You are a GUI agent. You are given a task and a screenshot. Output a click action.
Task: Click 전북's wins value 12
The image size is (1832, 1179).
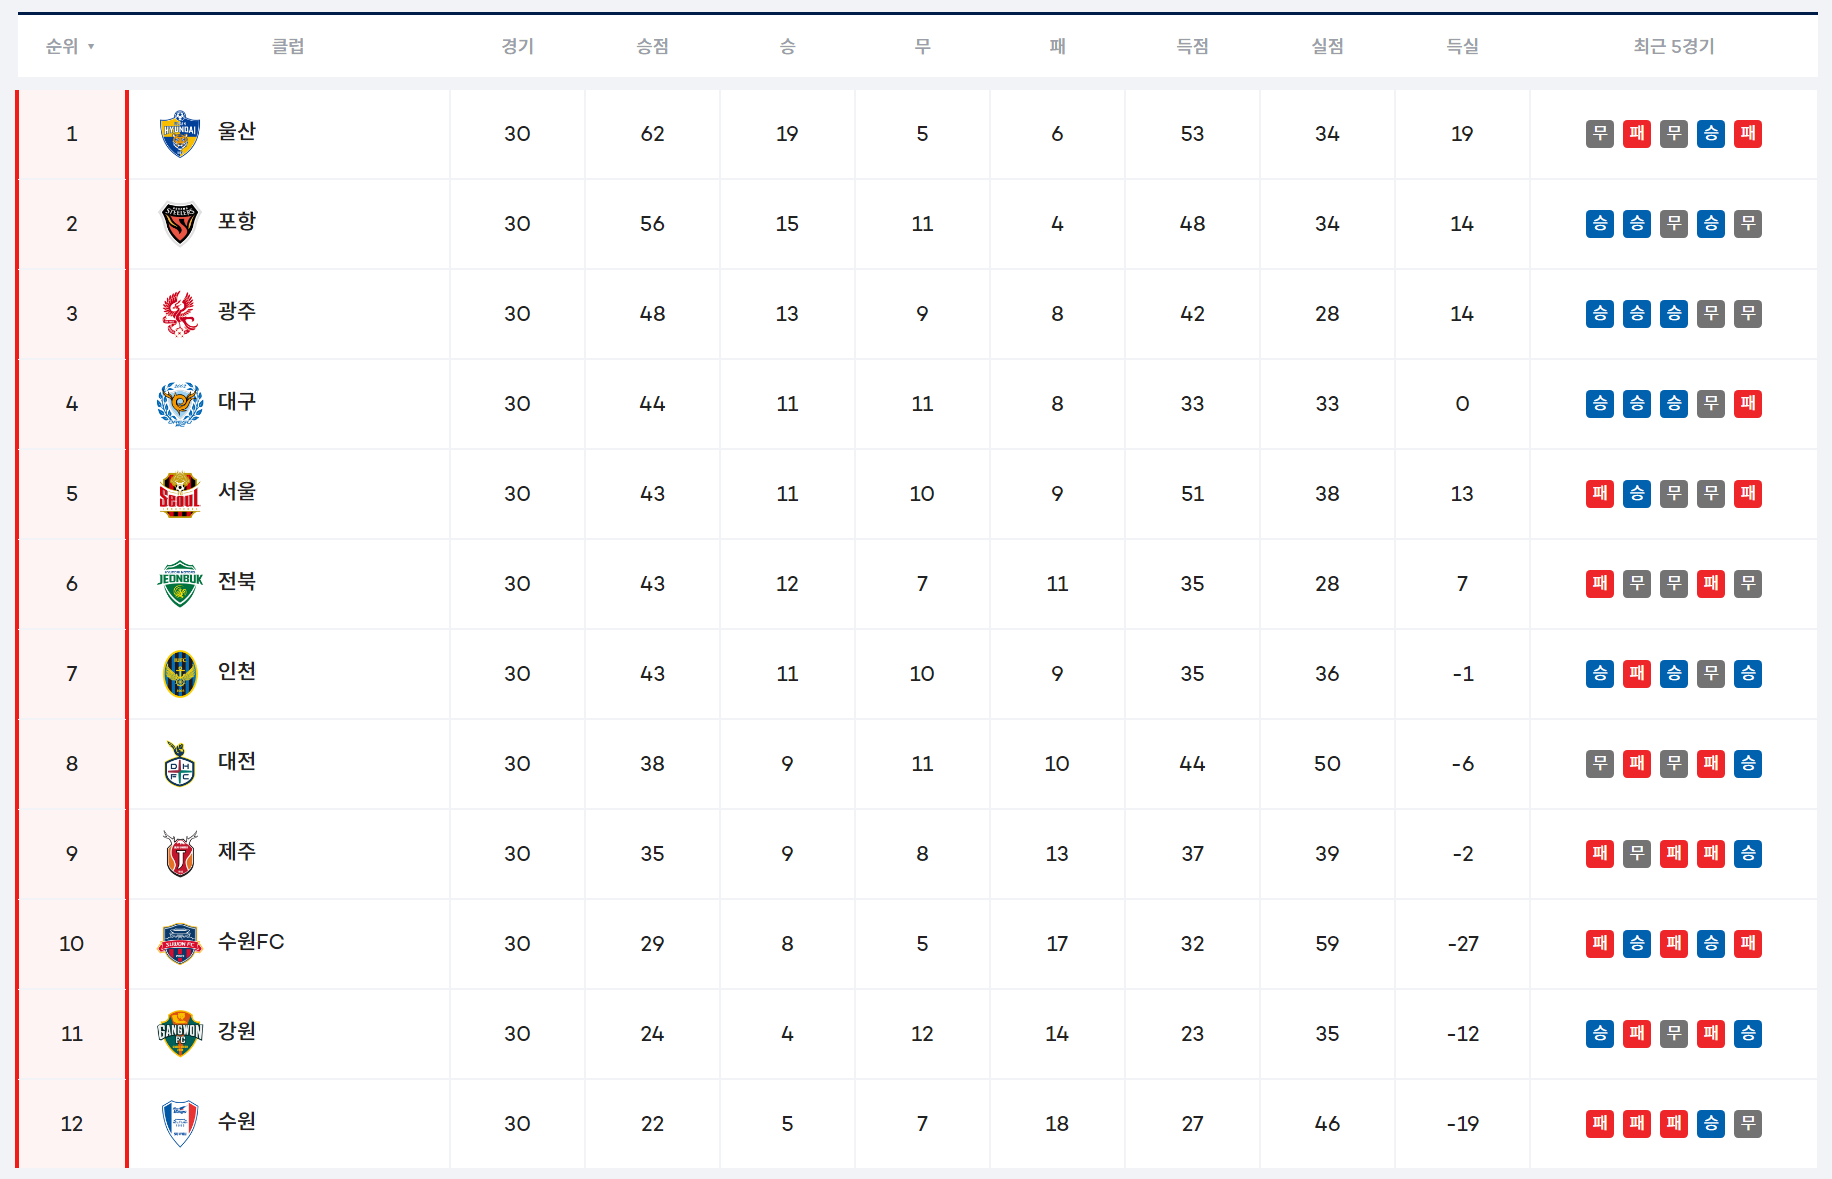[787, 584]
